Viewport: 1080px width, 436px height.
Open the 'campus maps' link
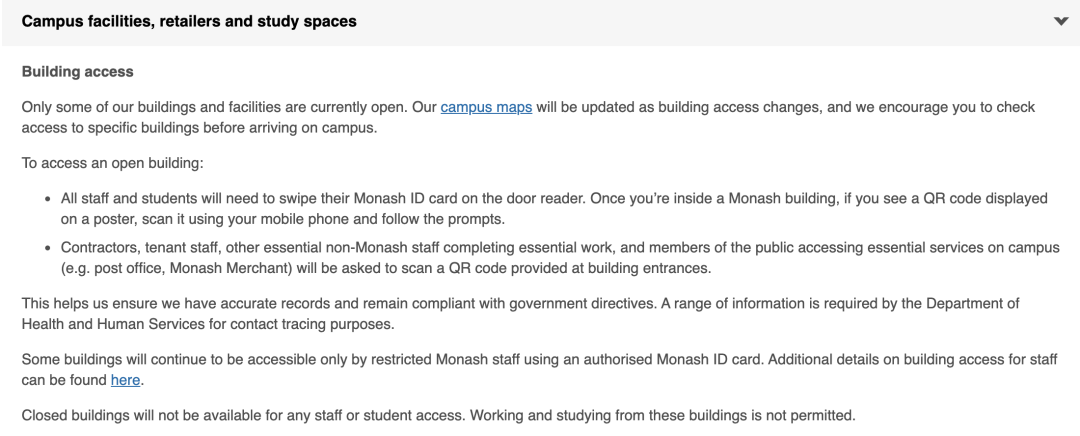point(486,107)
